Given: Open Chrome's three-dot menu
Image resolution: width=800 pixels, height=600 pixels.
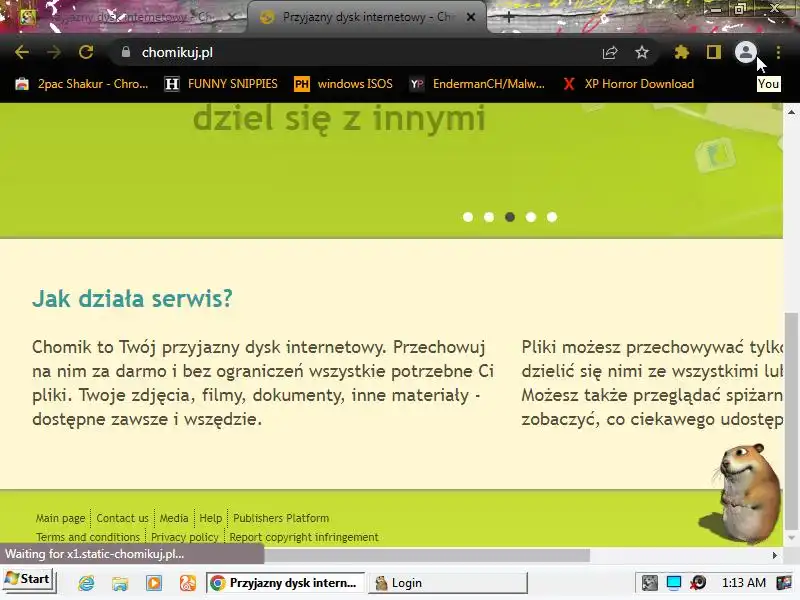Looking at the screenshot, I should click(778, 52).
